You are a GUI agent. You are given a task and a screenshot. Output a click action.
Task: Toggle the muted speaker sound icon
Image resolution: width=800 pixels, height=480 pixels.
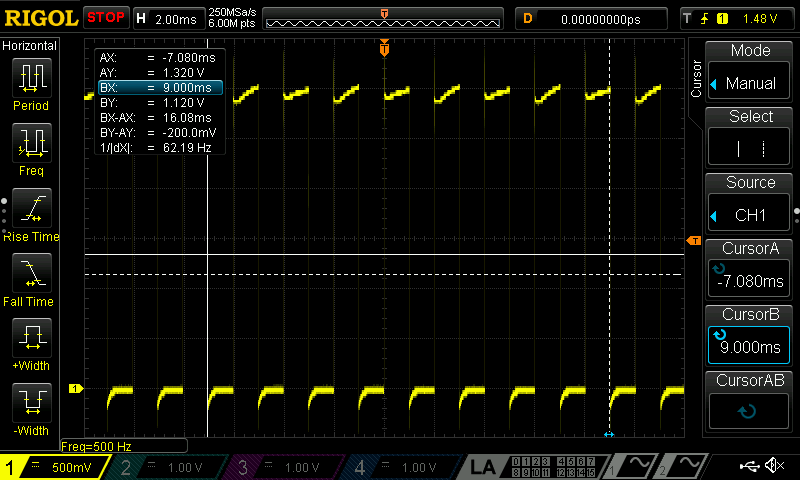point(775,465)
